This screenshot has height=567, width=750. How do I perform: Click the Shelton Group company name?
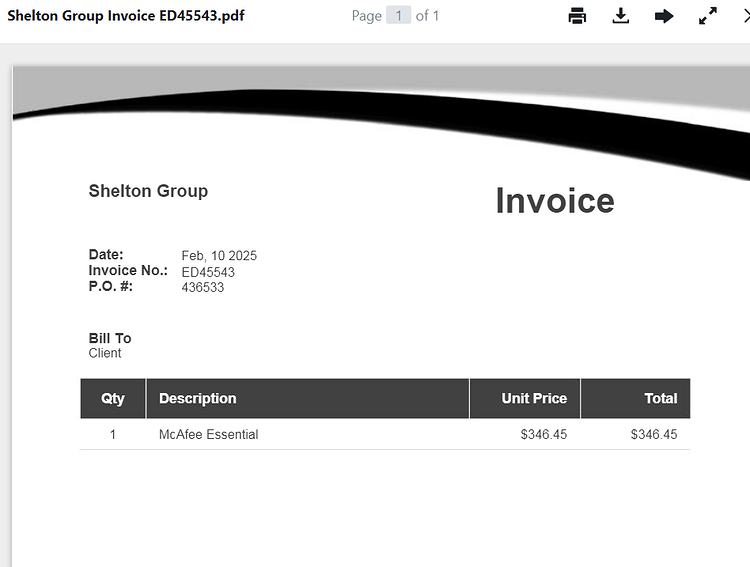[x=148, y=191]
